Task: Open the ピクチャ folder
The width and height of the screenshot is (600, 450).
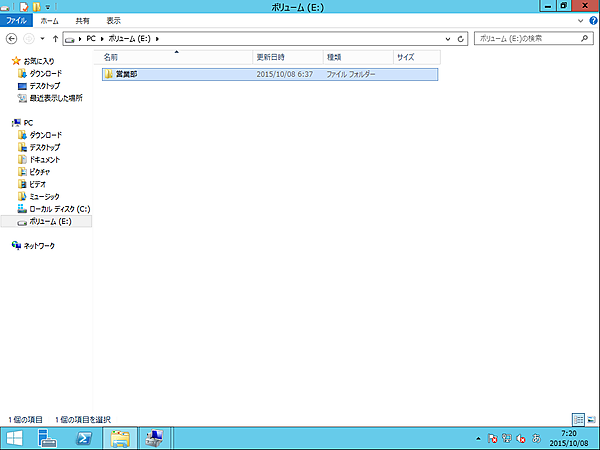Action: click(34, 172)
